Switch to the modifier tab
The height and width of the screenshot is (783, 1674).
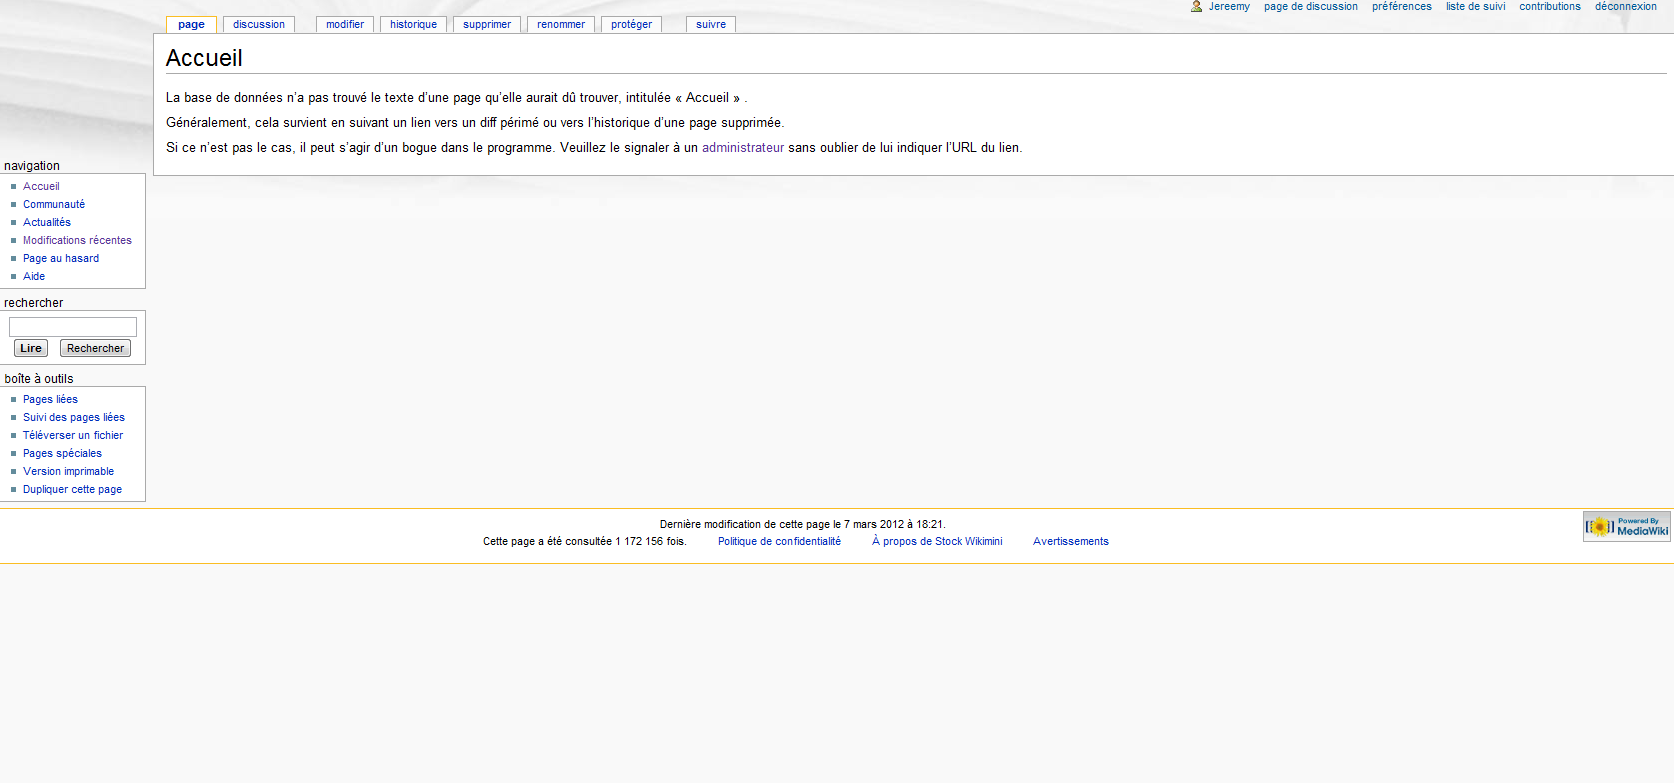(x=345, y=25)
